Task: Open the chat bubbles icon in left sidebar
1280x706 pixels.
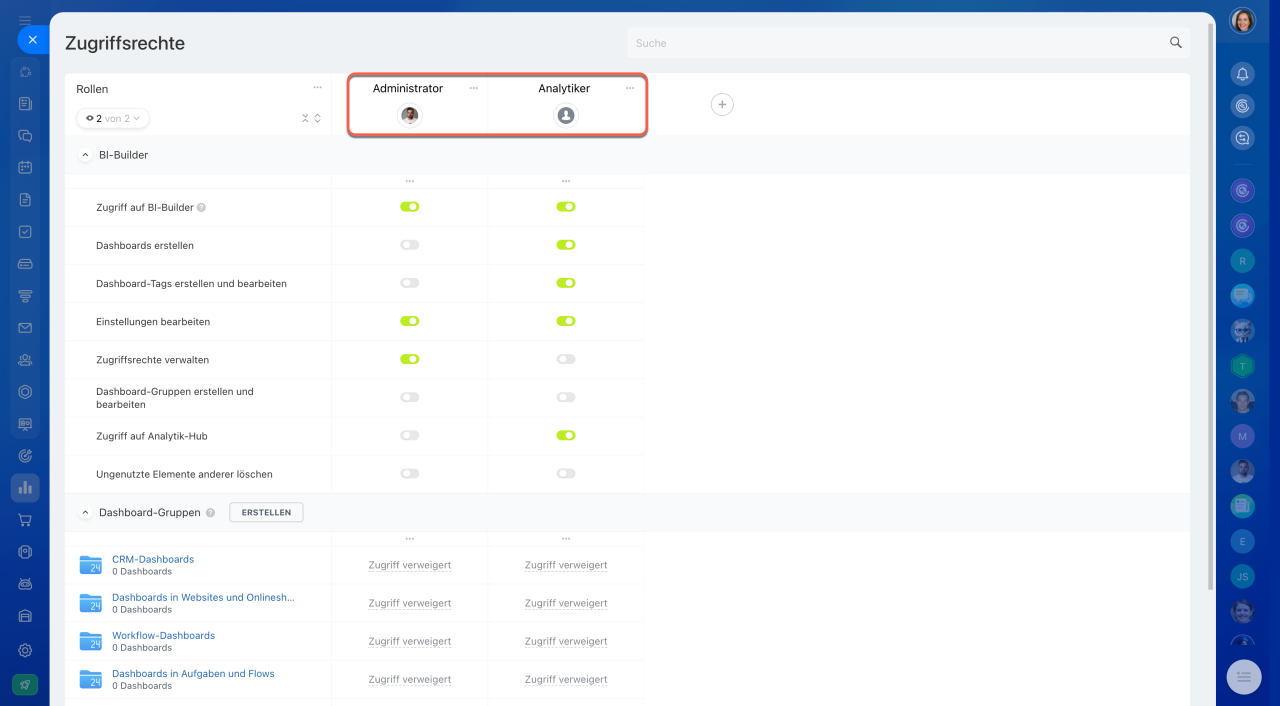Action: click(25, 136)
